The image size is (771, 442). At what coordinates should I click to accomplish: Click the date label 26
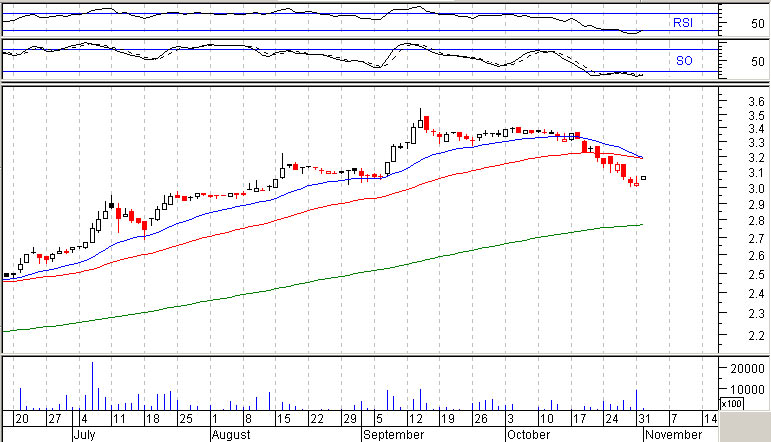(480, 419)
